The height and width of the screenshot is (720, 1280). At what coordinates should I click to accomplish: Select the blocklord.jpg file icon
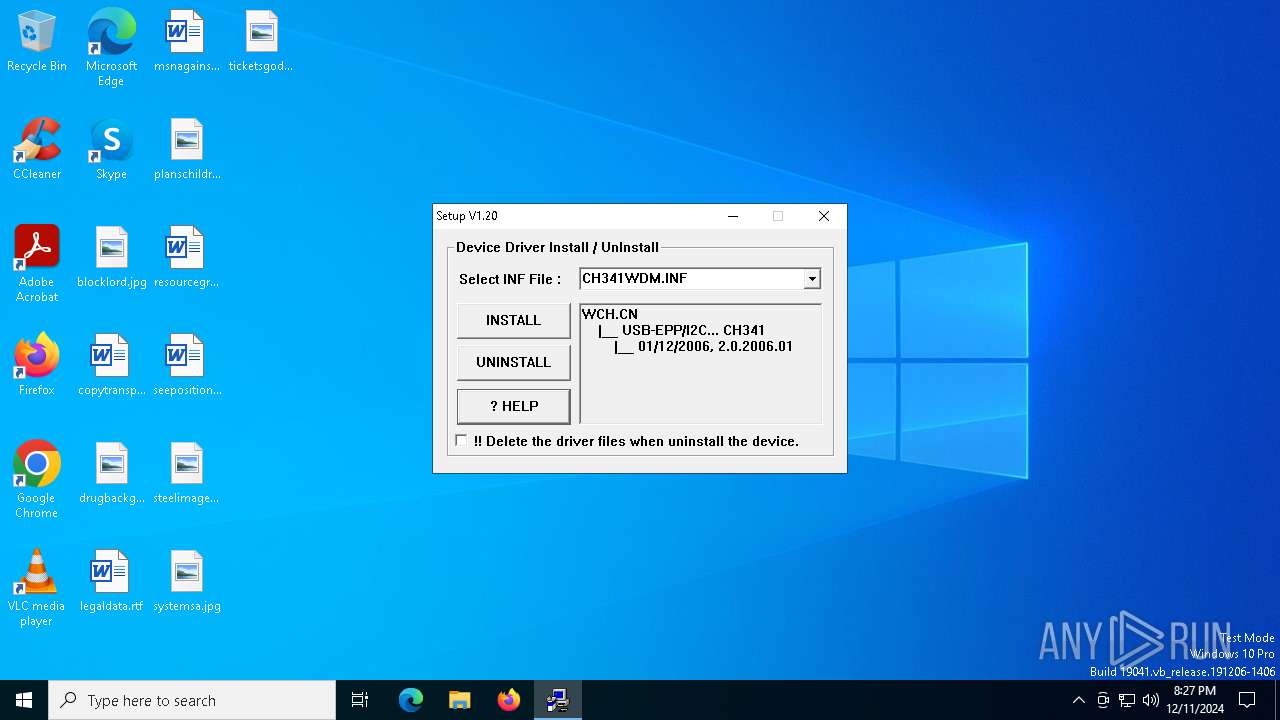[112, 258]
